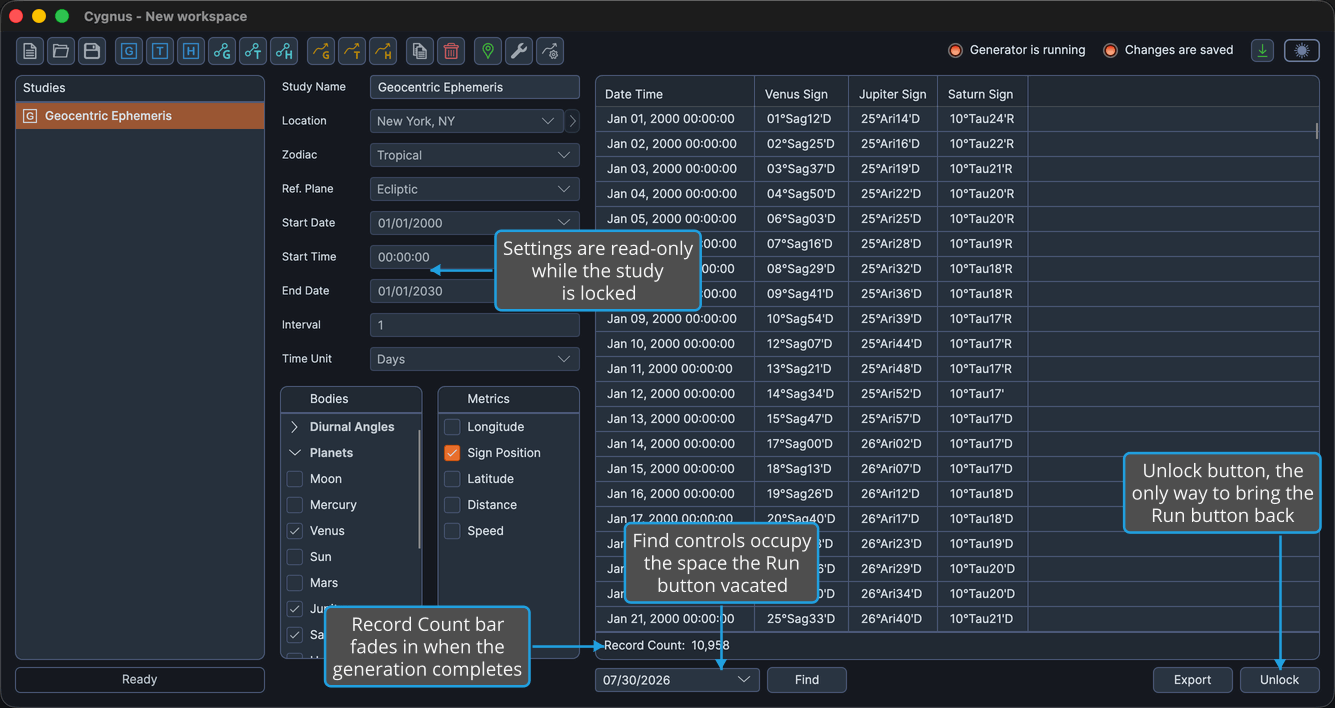This screenshot has width=1335, height=708.
Task: Add orange trend-line H study
Action: point(383,51)
